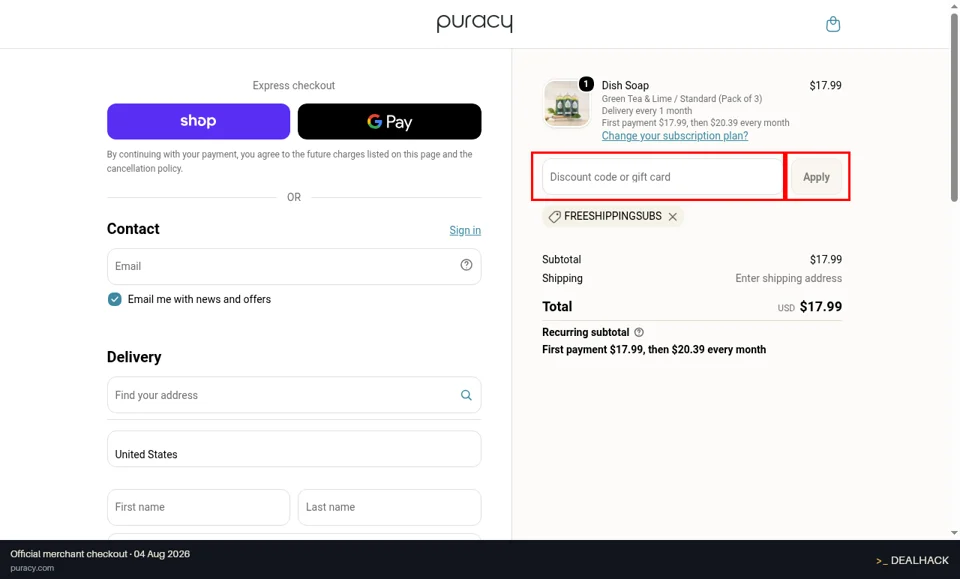Image resolution: width=960 pixels, height=579 pixels.
Task: Remove the FREESHIPPINGSUBS discount code
Action: 673,217
